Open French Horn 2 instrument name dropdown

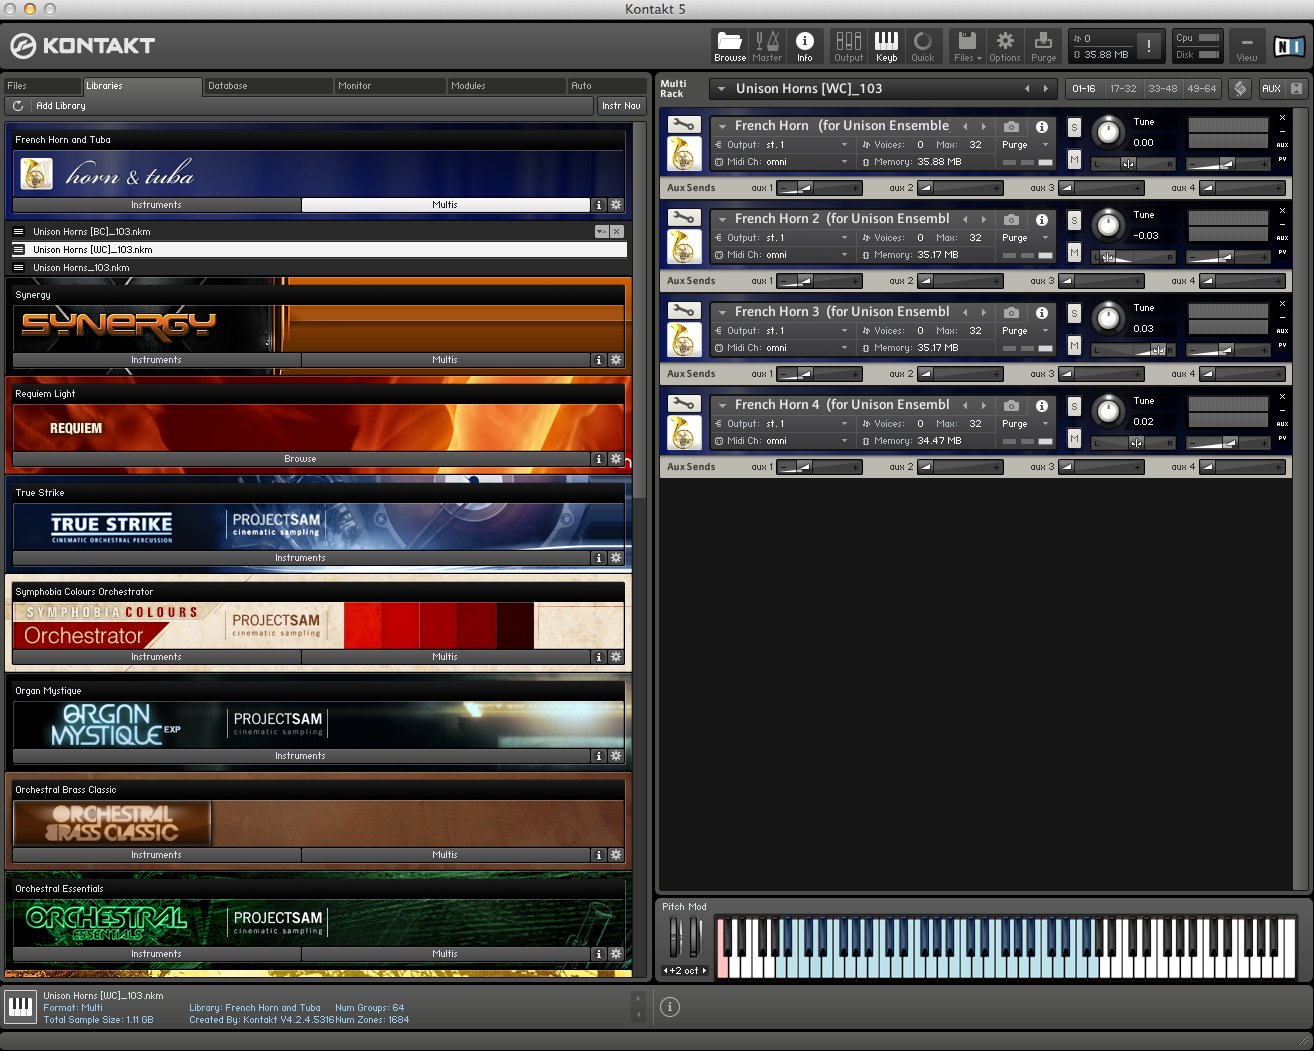click(x=722, y=219)
